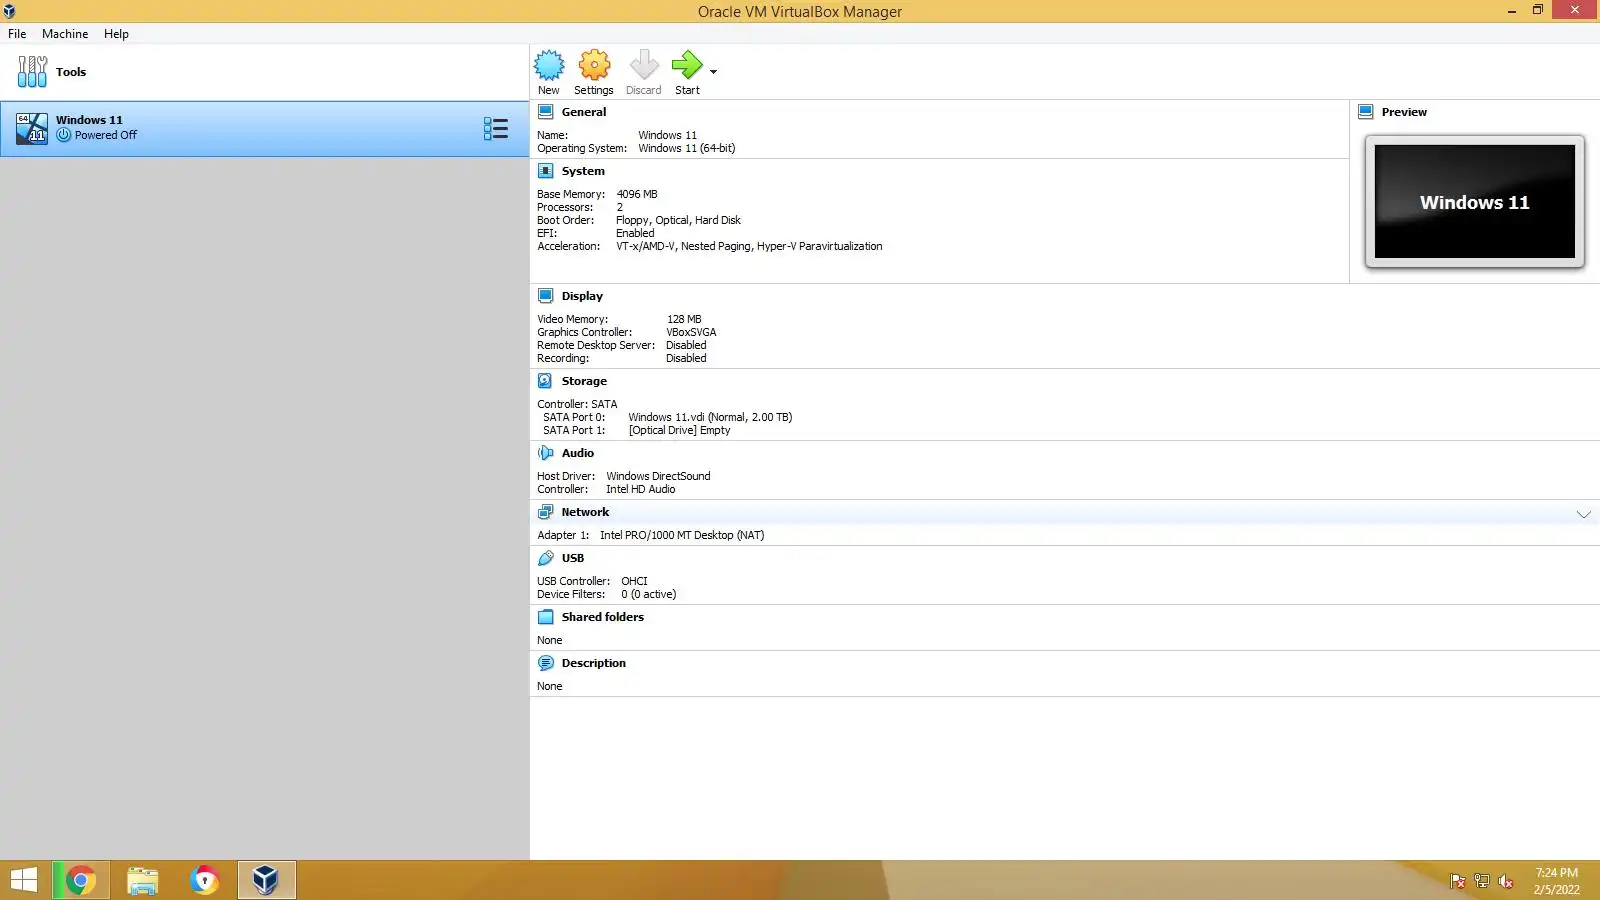
Task: Open the Machine menu
Action: tap(65, 34)
